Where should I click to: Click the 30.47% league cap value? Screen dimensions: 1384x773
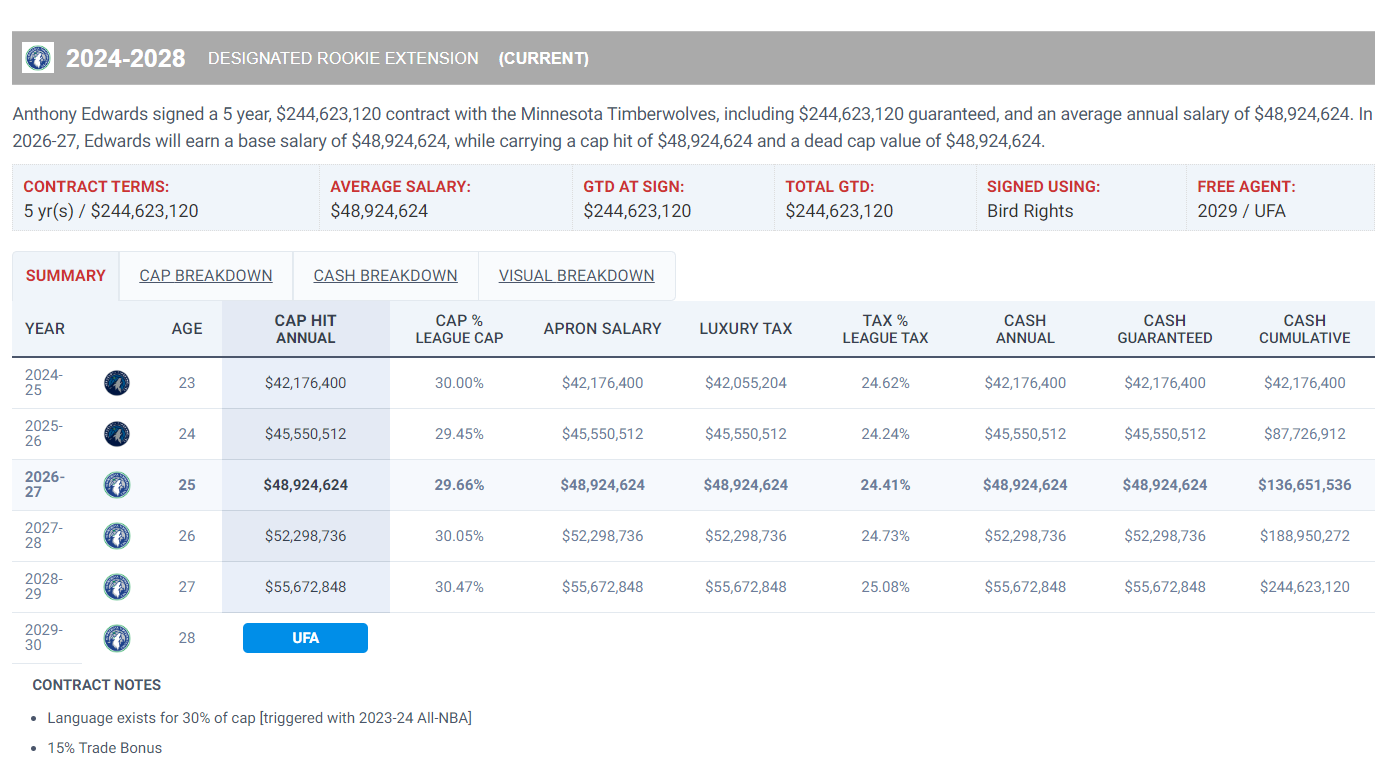click(x=459, y=587)
